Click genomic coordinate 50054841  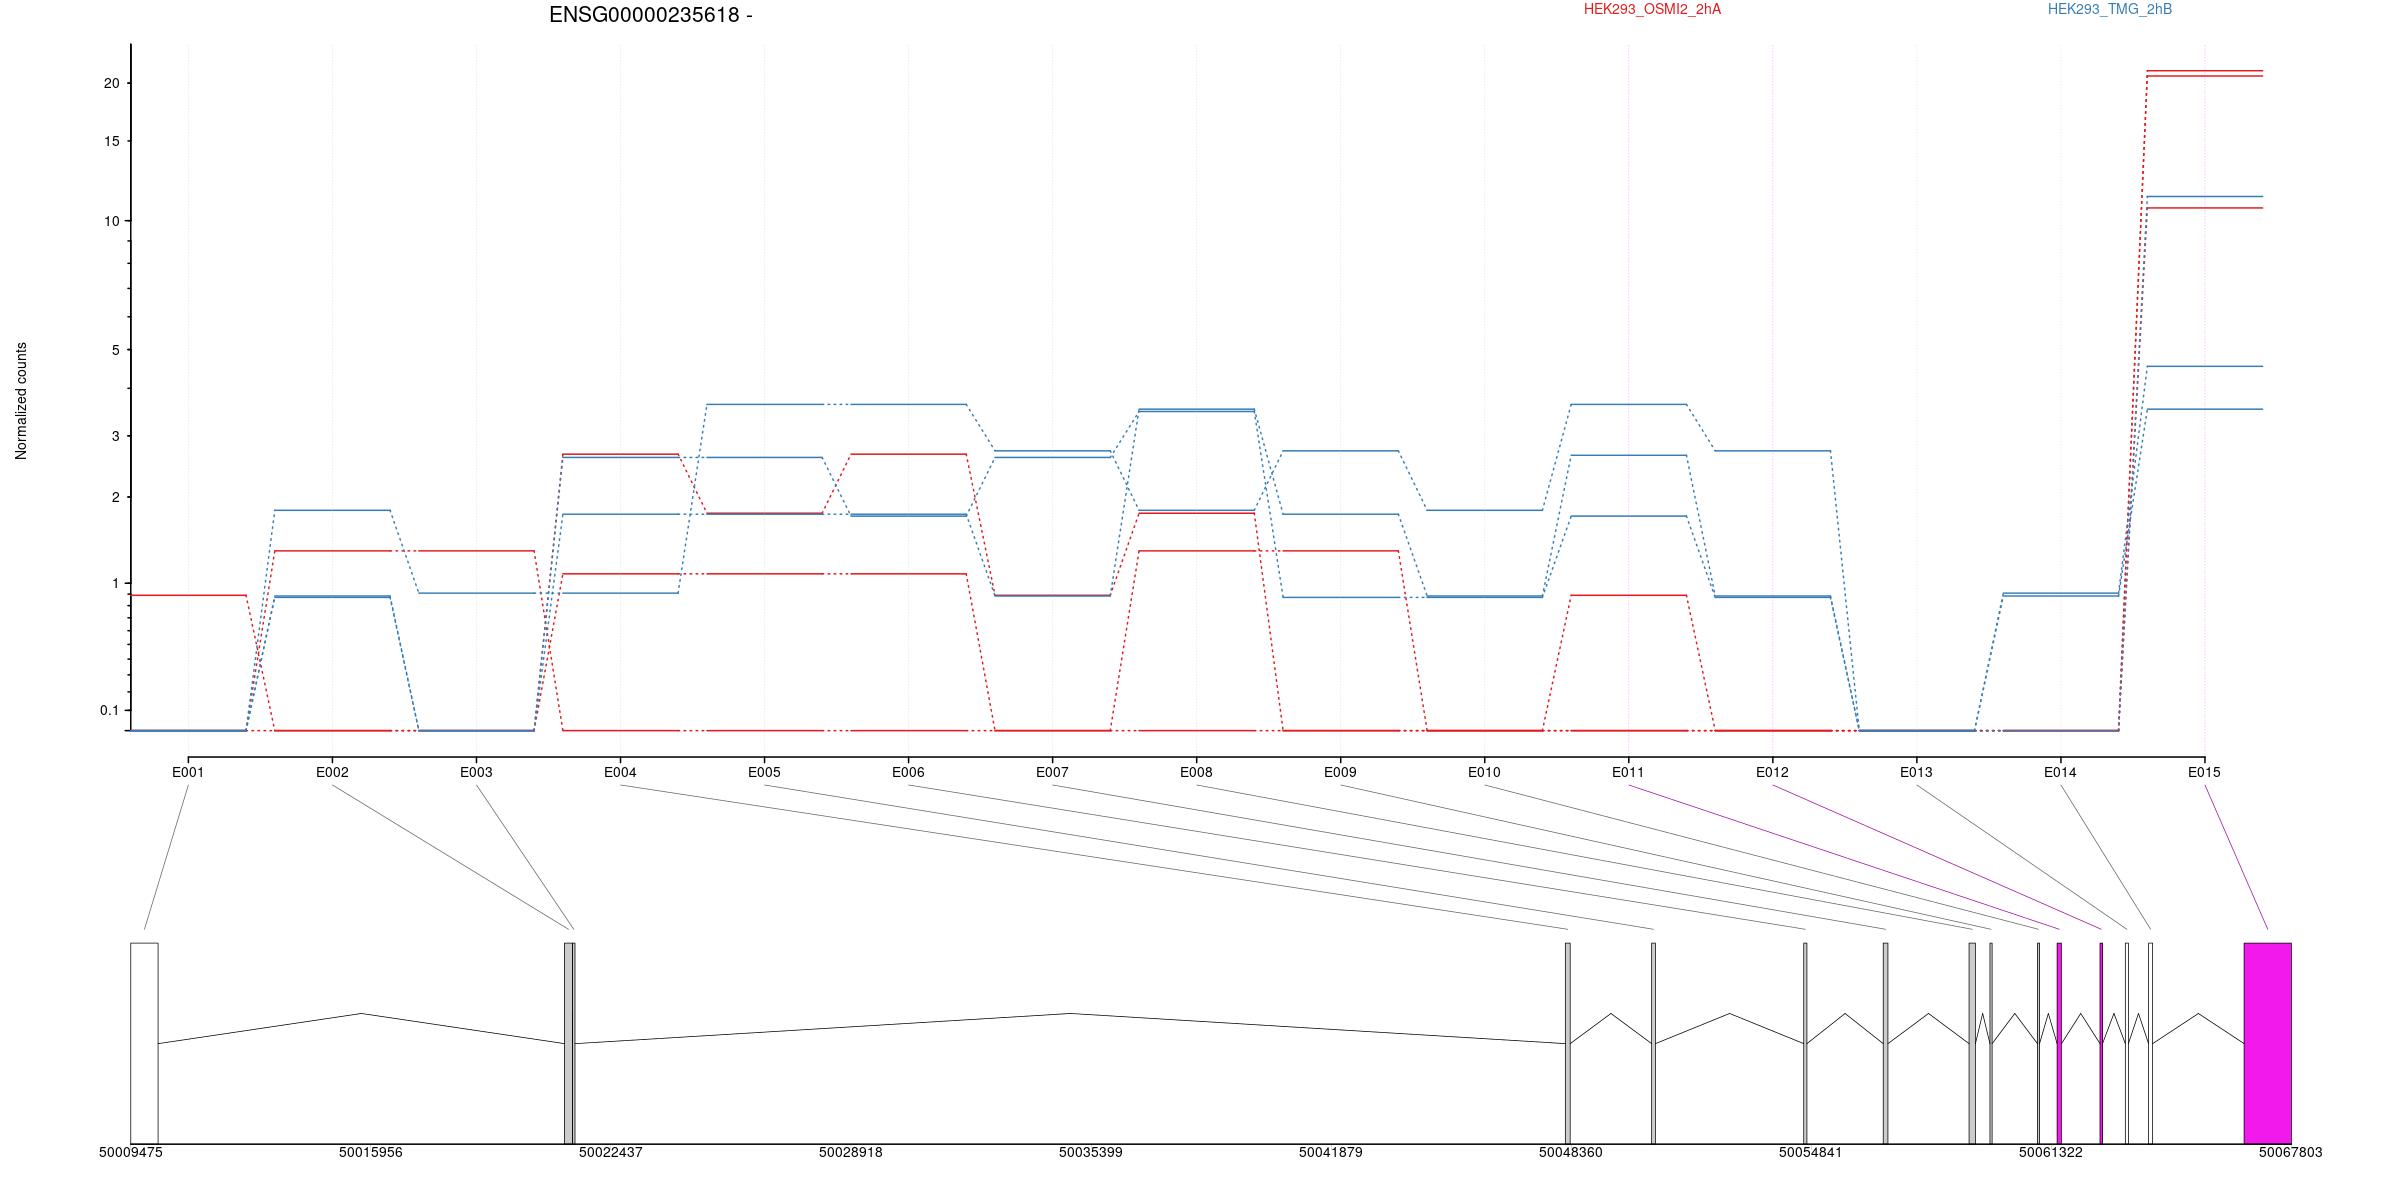point(1810,1152)
